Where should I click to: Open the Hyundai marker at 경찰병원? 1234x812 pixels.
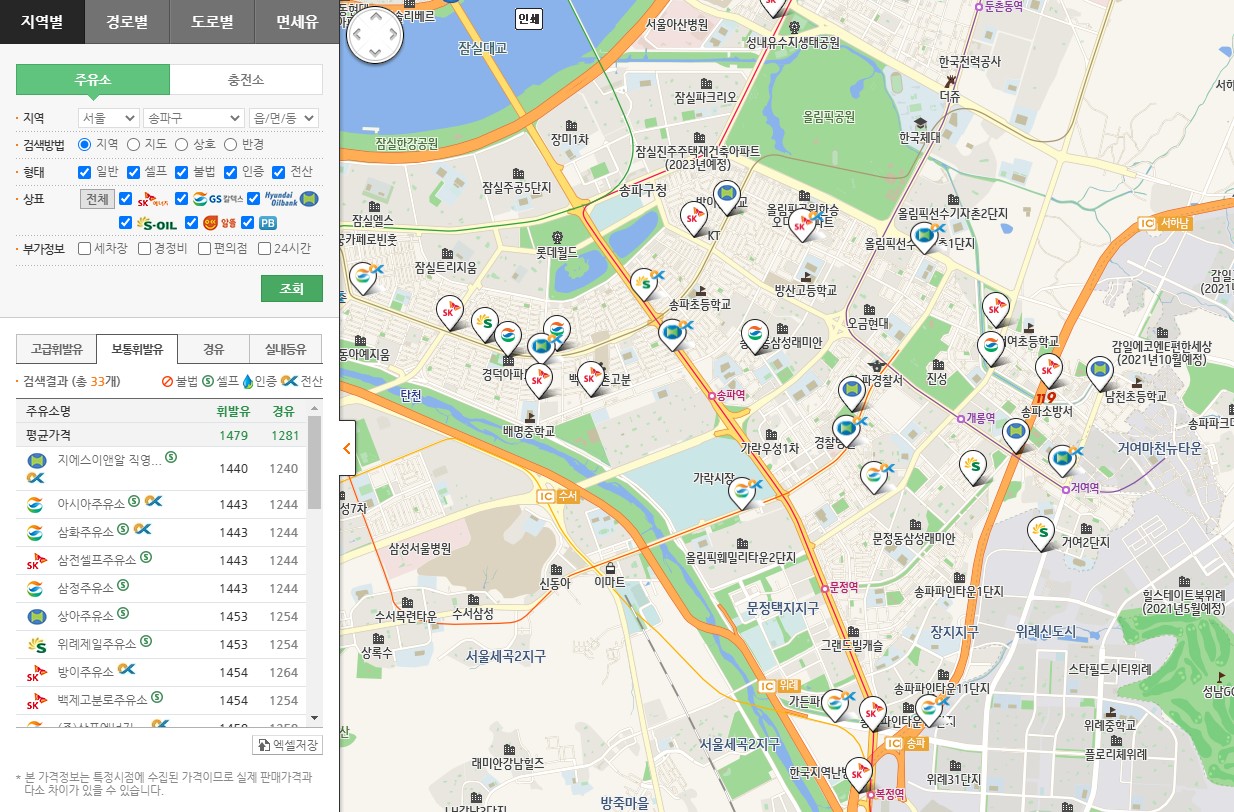(846, 430)
